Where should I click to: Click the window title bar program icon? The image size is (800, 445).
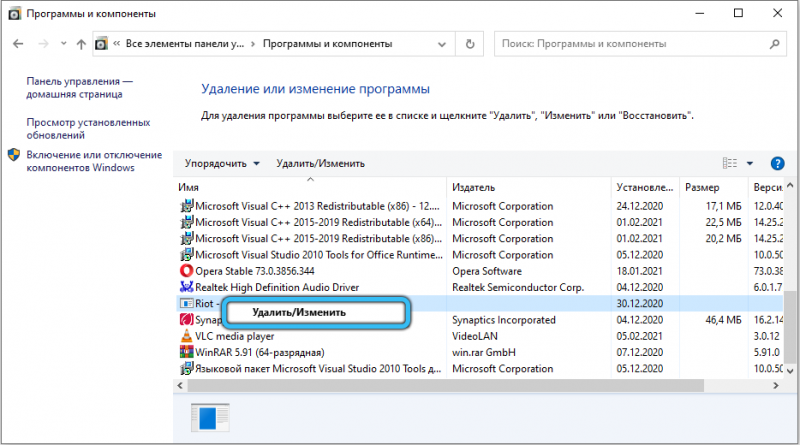click(15, 14)
